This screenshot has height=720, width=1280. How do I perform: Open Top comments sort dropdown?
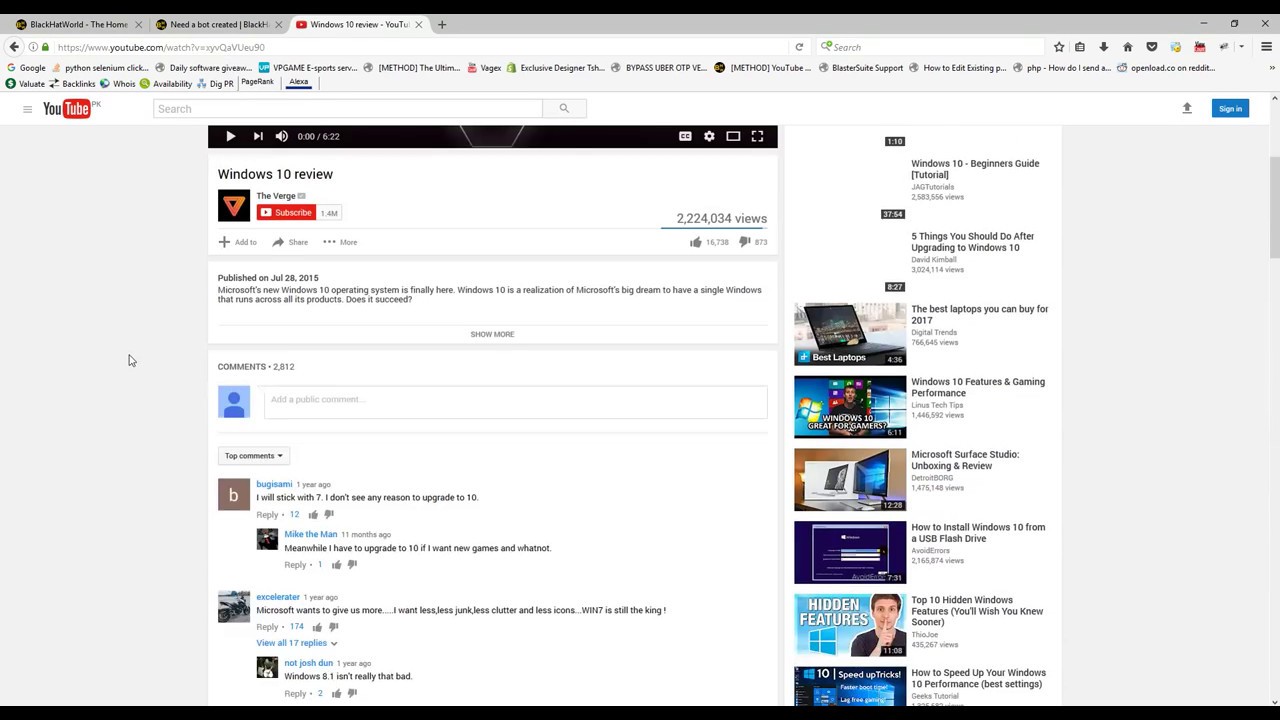(x=253, y=456)
